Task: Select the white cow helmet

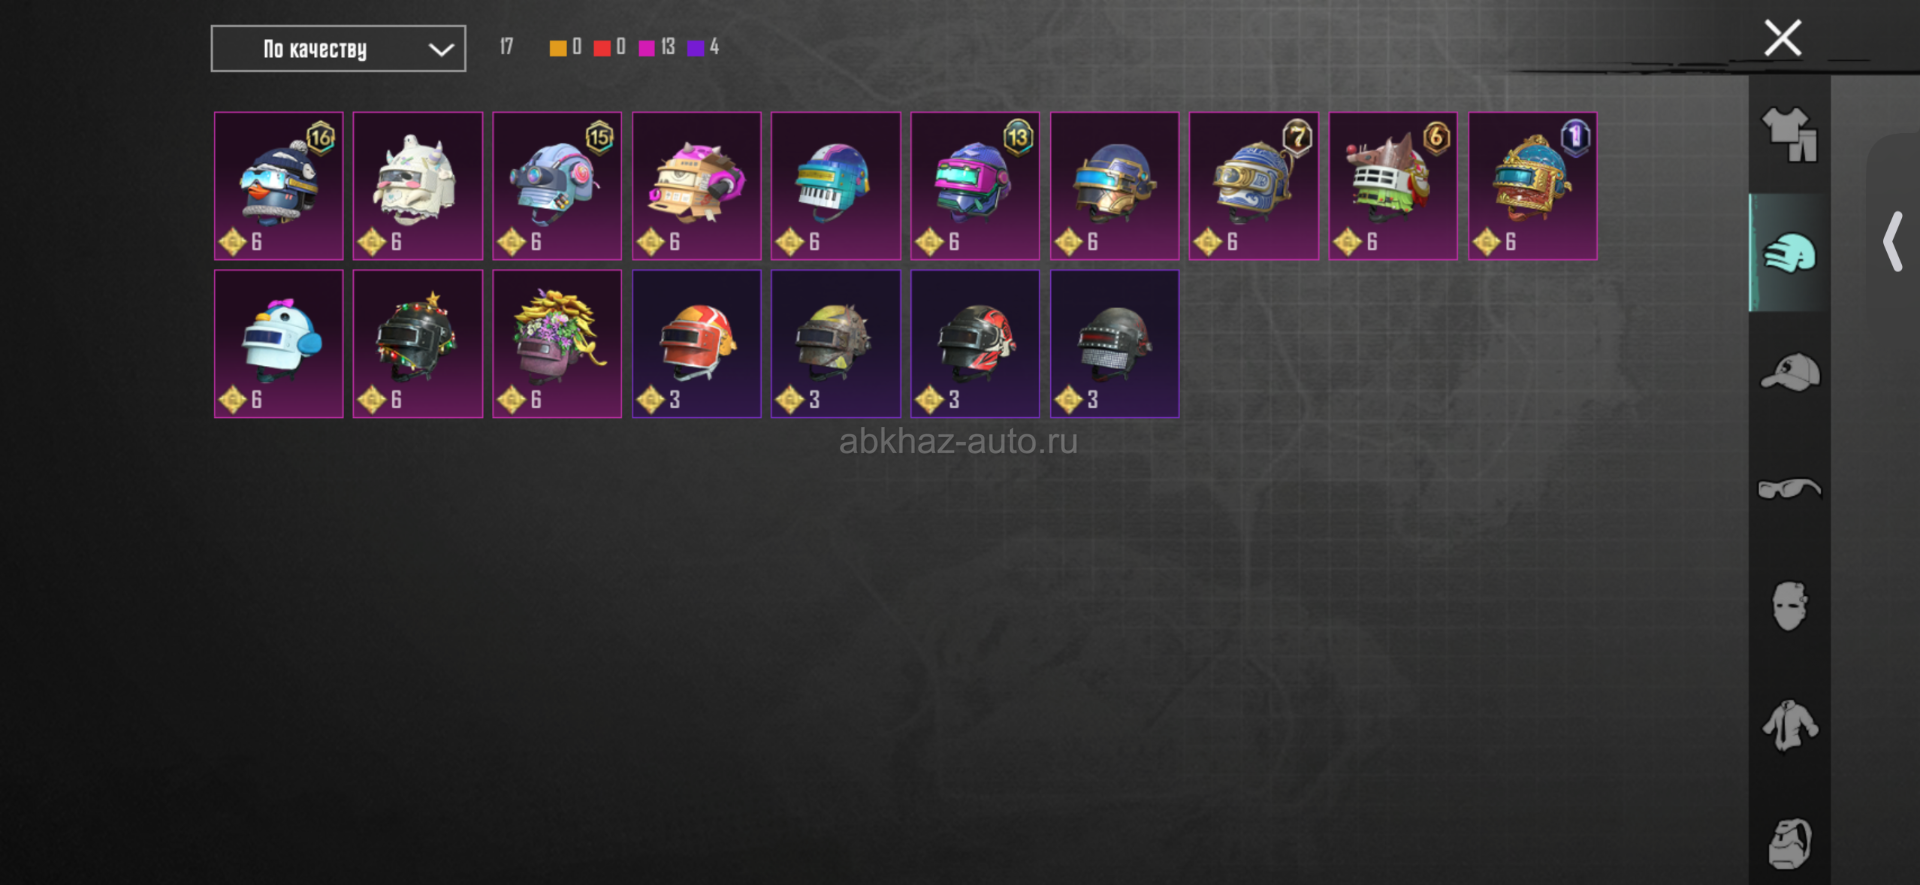Action: [418, 186]
